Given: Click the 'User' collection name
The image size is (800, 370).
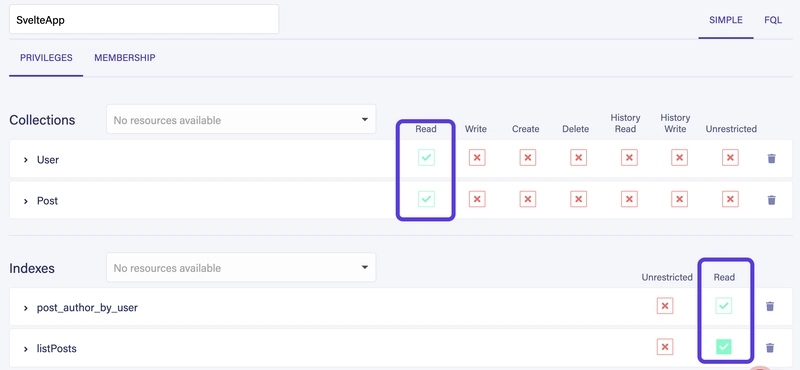Looking at the screenshot, I should (48, 160).
